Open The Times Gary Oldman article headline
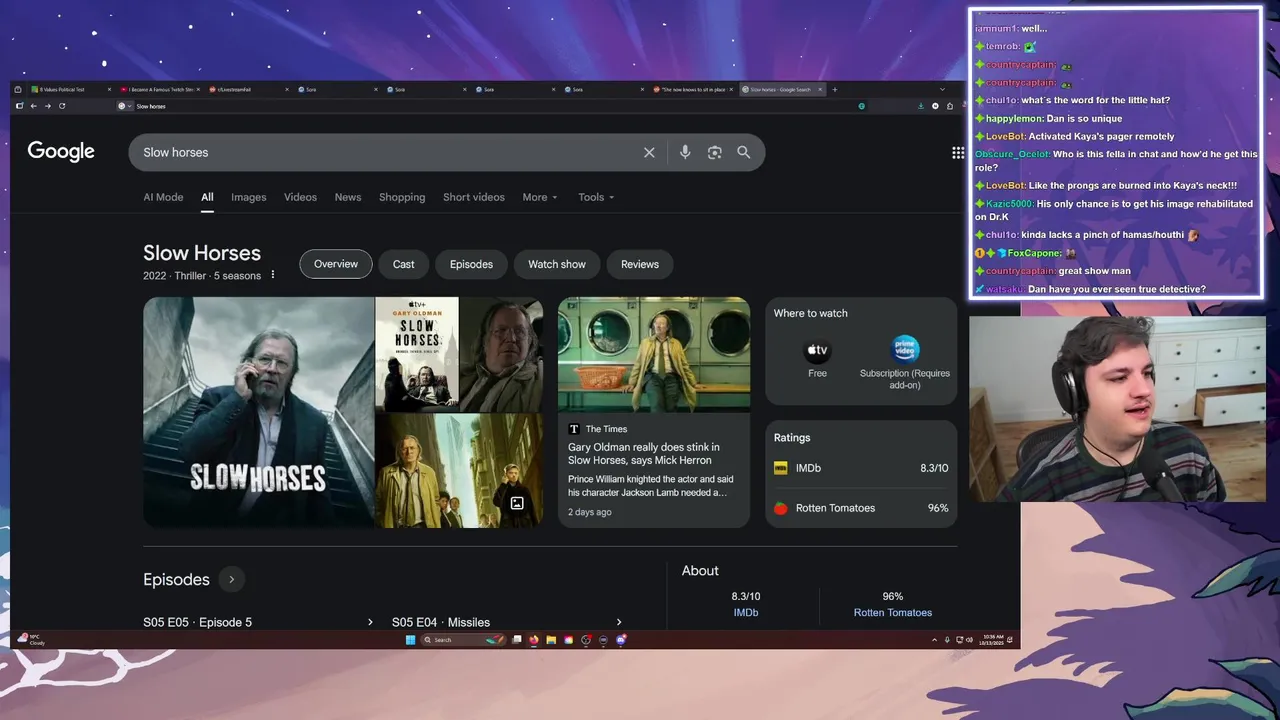The height and width of the screenshot is (720, 1280). click(x=644, y=454)
